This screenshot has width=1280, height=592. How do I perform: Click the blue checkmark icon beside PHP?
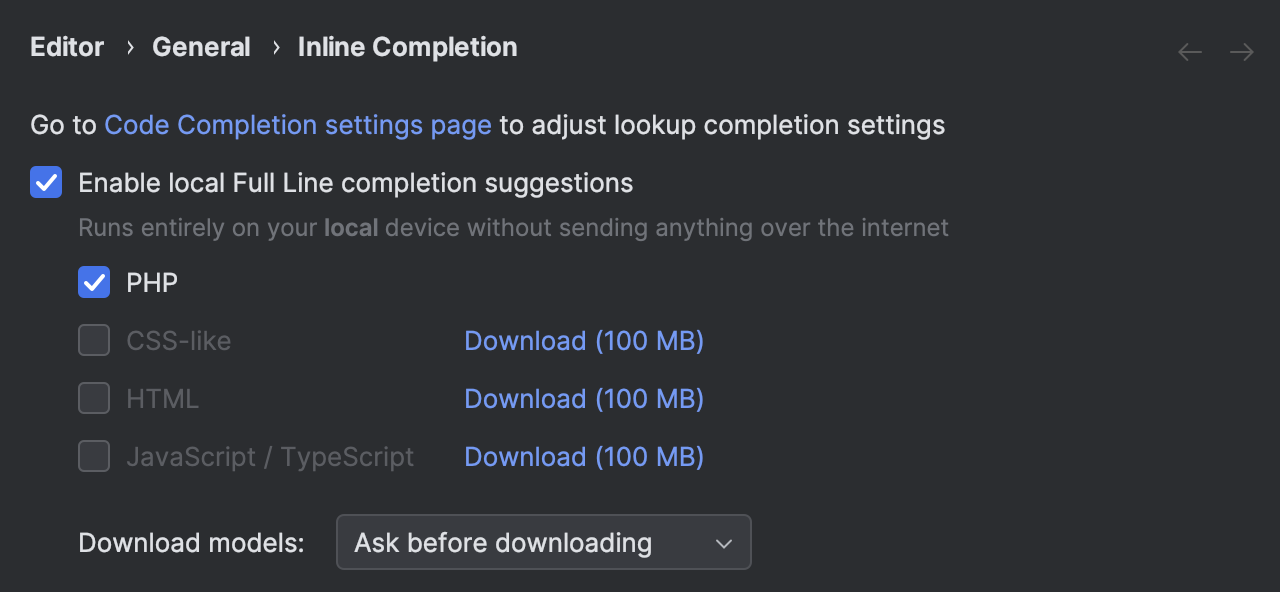click(x=93, y=282)
